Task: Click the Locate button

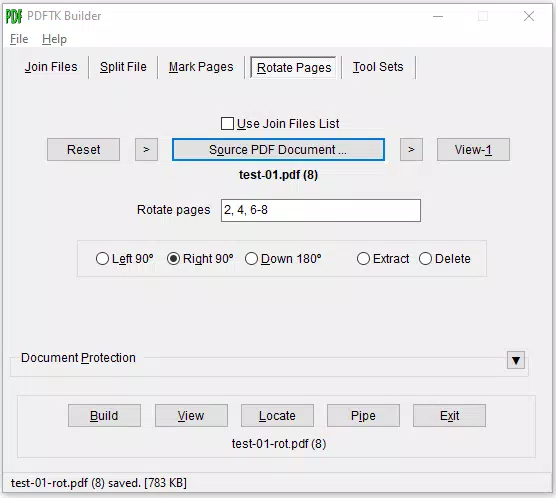Action: click(277, 416)
